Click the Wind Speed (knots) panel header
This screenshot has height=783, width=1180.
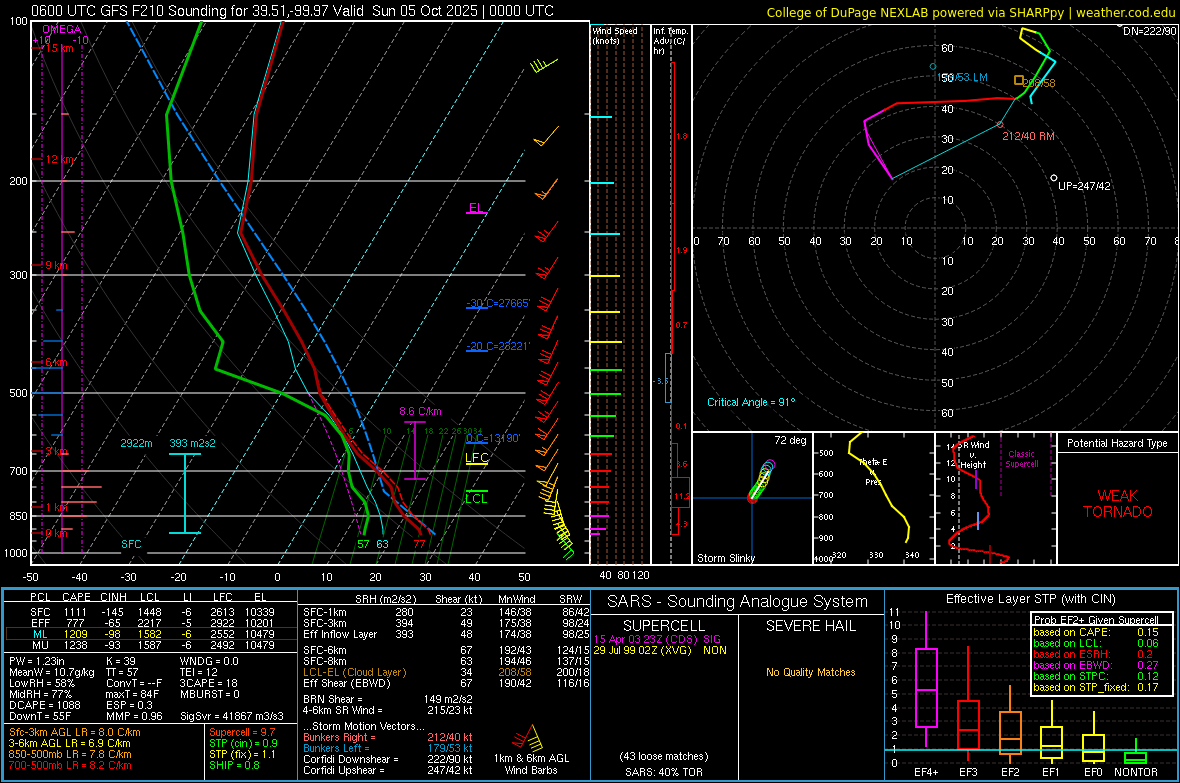point(614,35)
